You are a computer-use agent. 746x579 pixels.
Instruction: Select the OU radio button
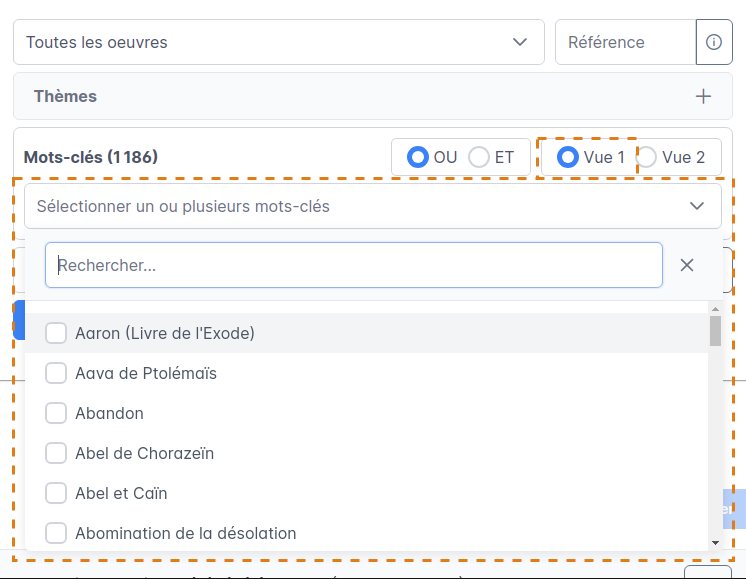pyautogui.click(x=417, y=157)
